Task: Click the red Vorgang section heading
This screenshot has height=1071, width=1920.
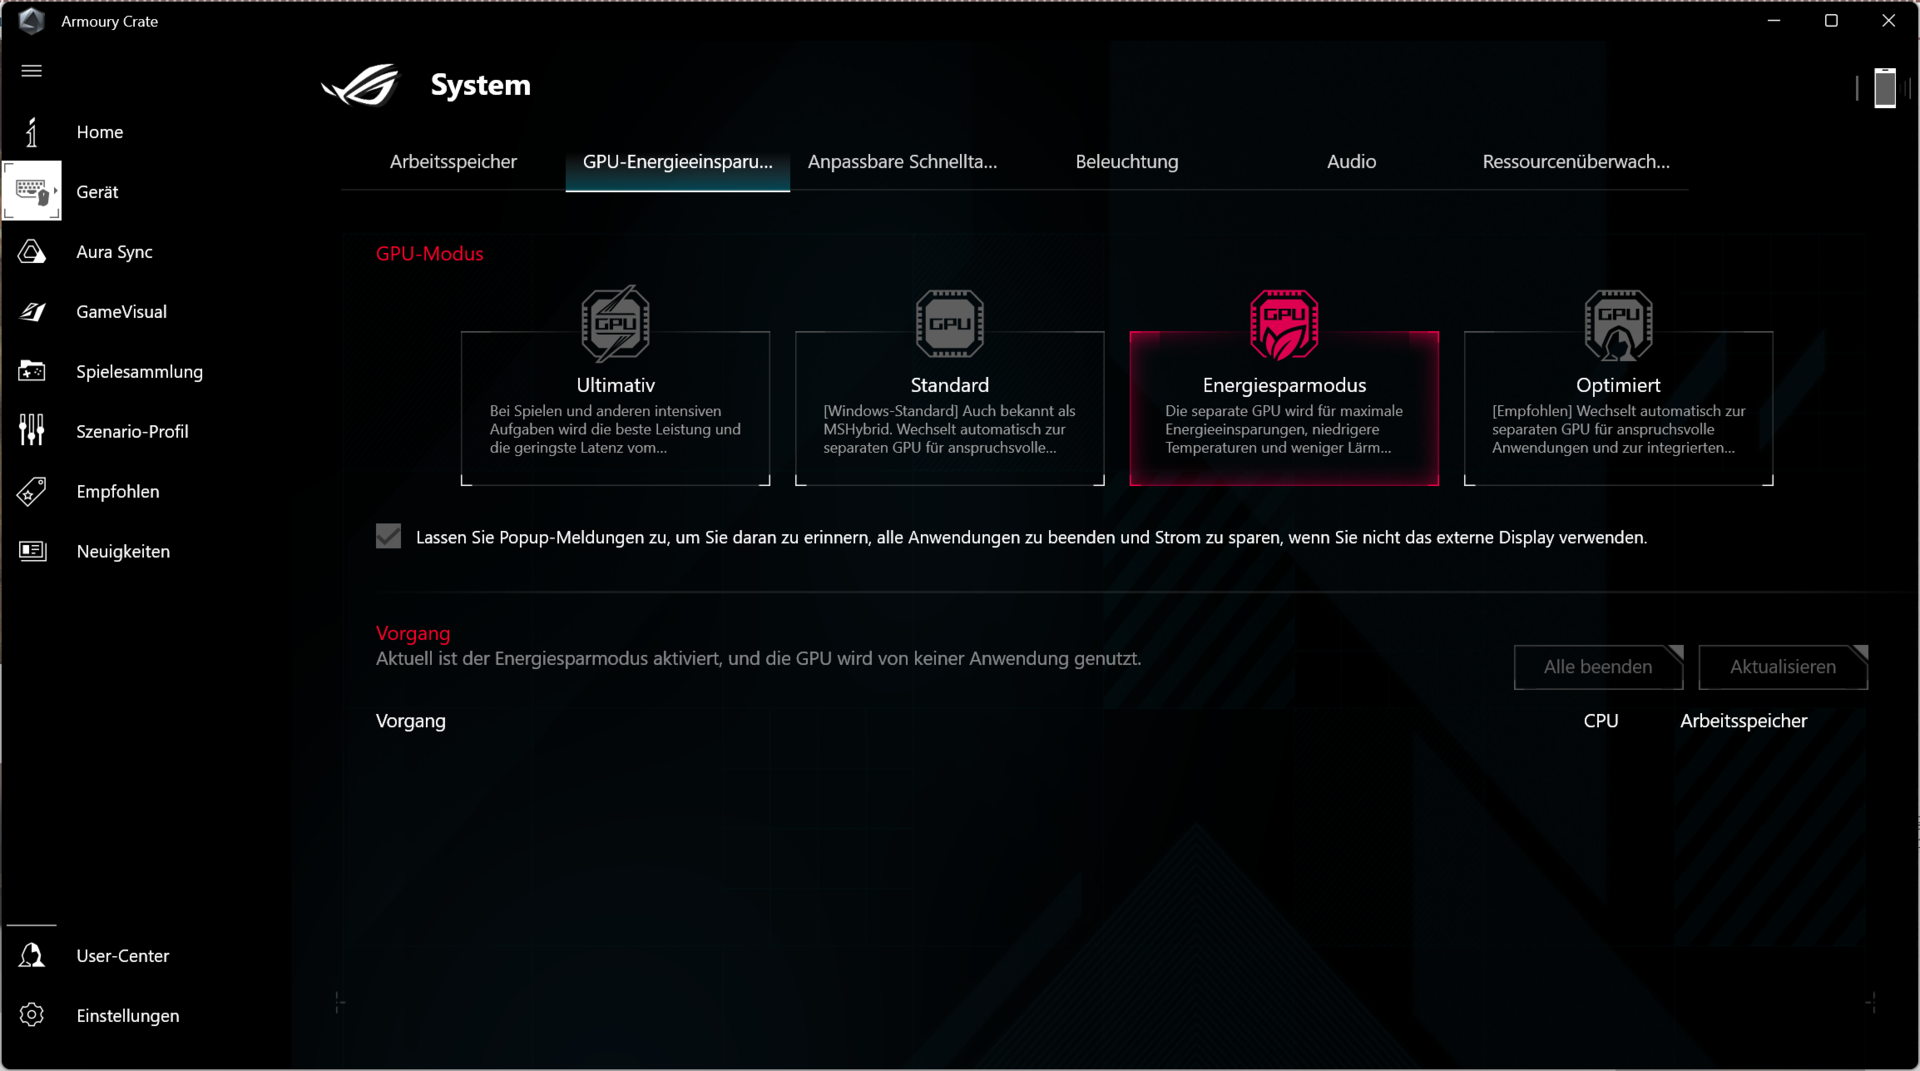Action: pos(413,633)
